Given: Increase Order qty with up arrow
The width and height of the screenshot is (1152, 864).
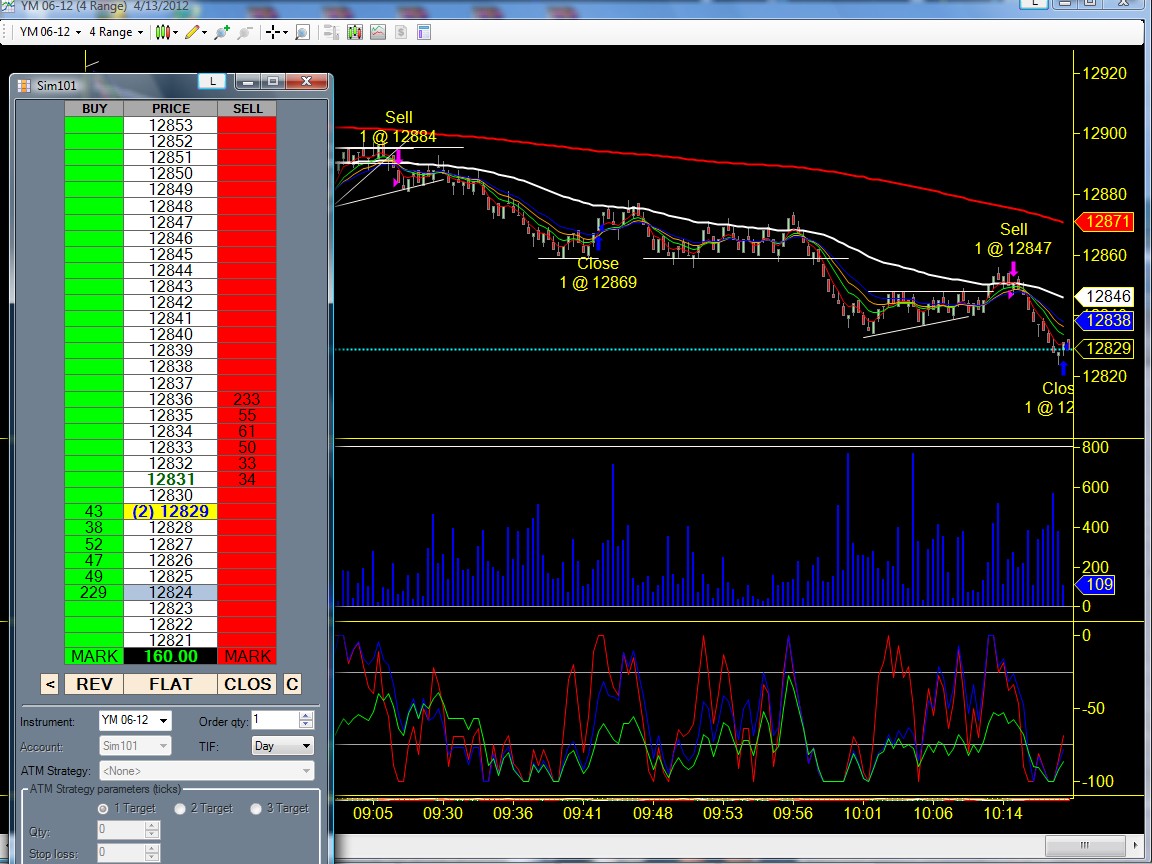Looking at the screenshot, I should (x=306, y=716).
